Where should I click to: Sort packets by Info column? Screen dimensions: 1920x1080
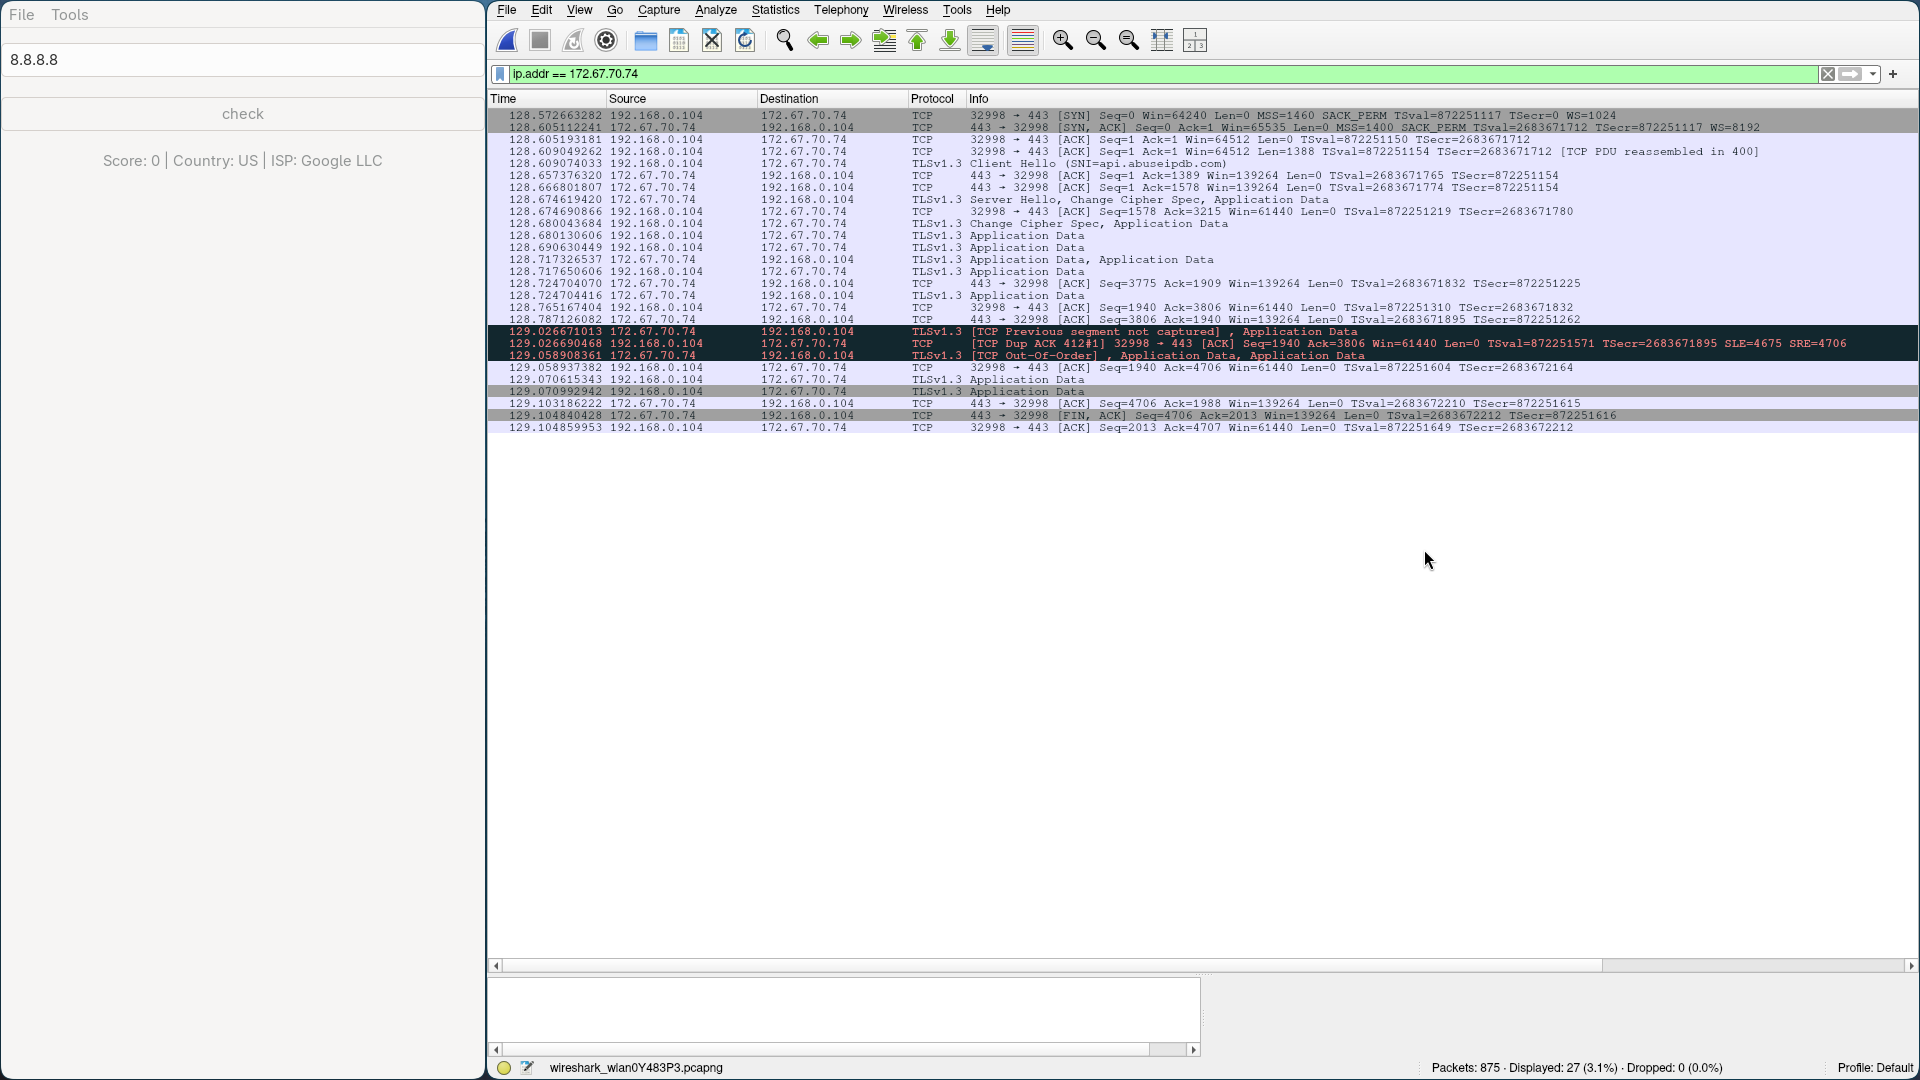coord(1442,99)
